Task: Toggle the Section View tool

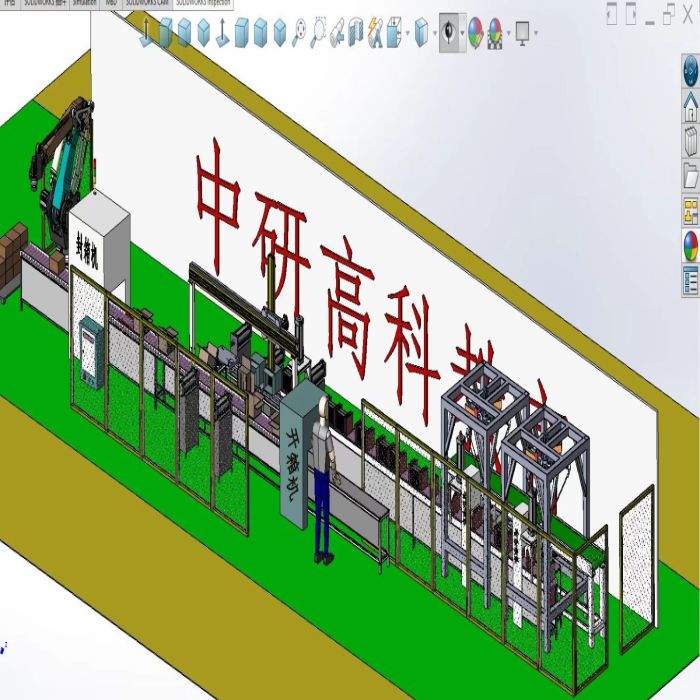Action: 357,34
